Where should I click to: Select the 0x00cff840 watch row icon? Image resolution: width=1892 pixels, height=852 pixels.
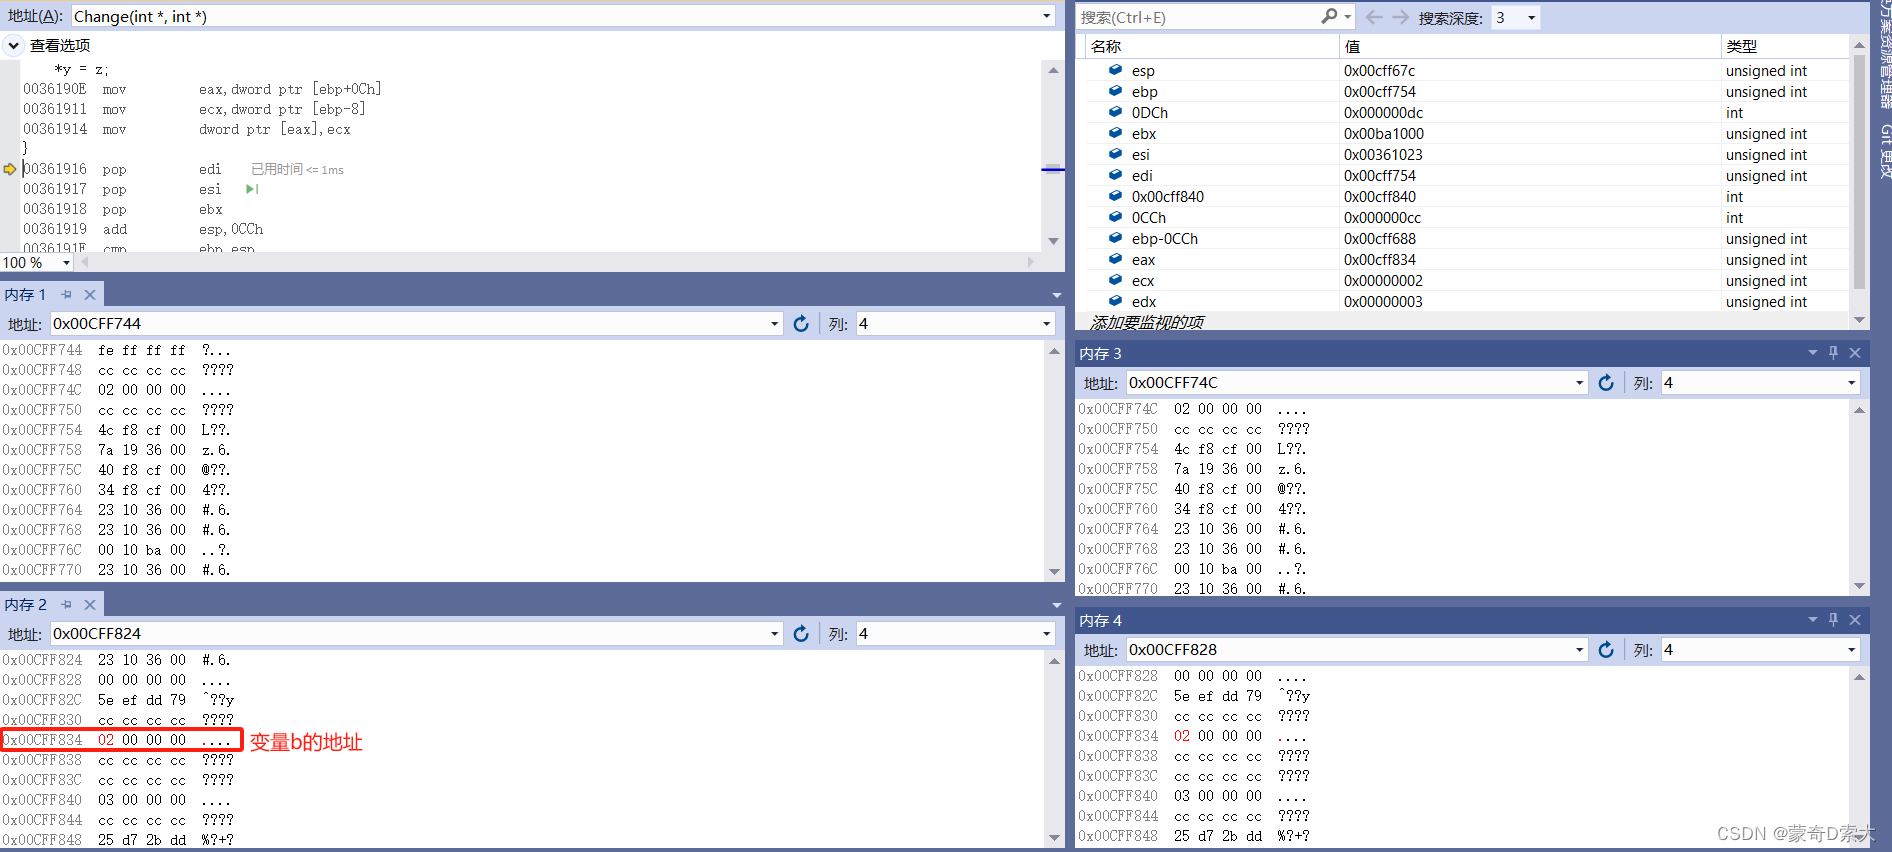pyautogui.click(x=1115, y=196)
